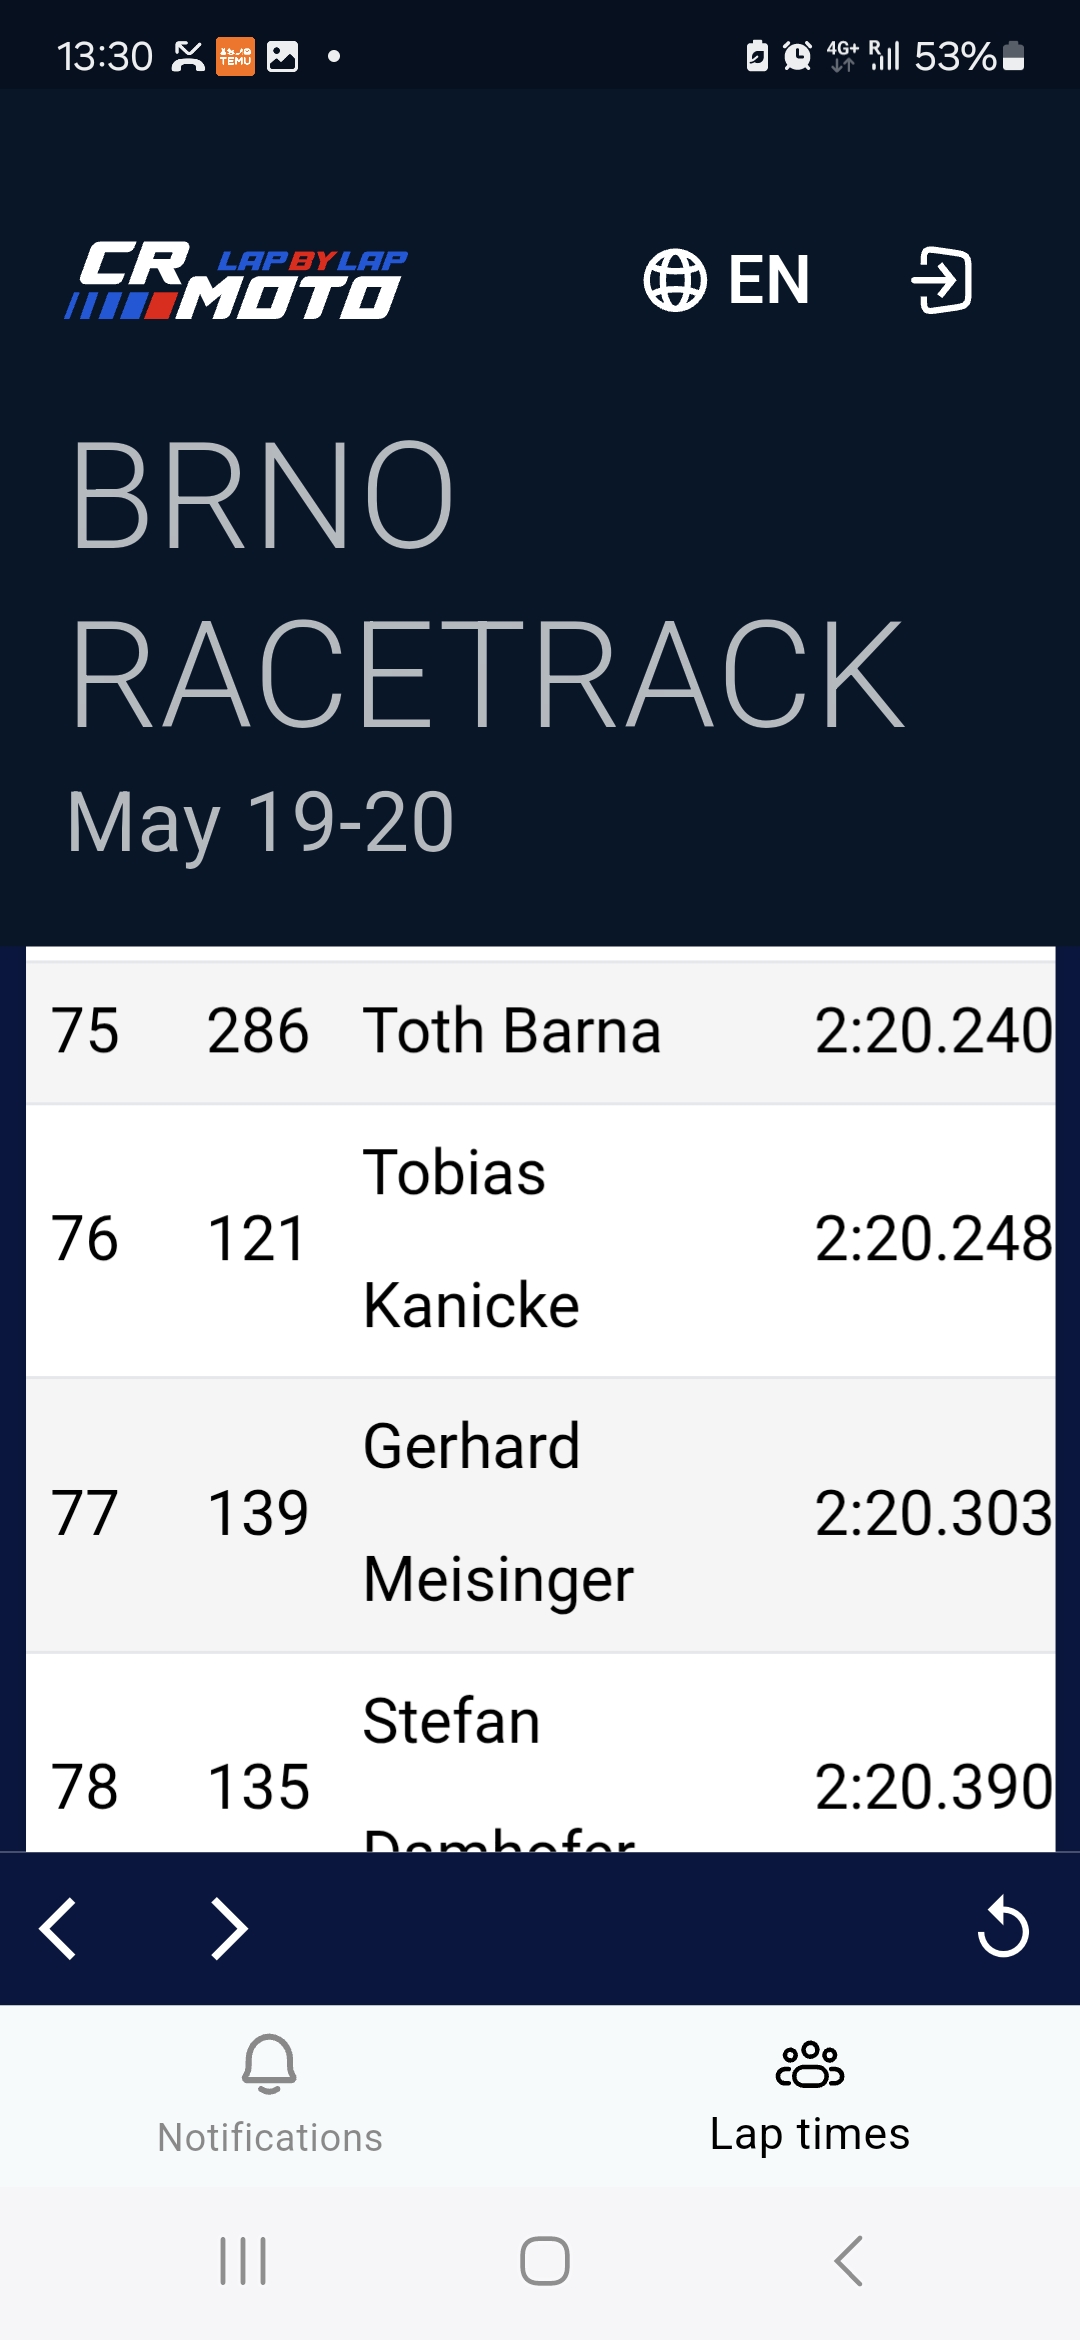Open Android recent apps button

click(243, 2261)
